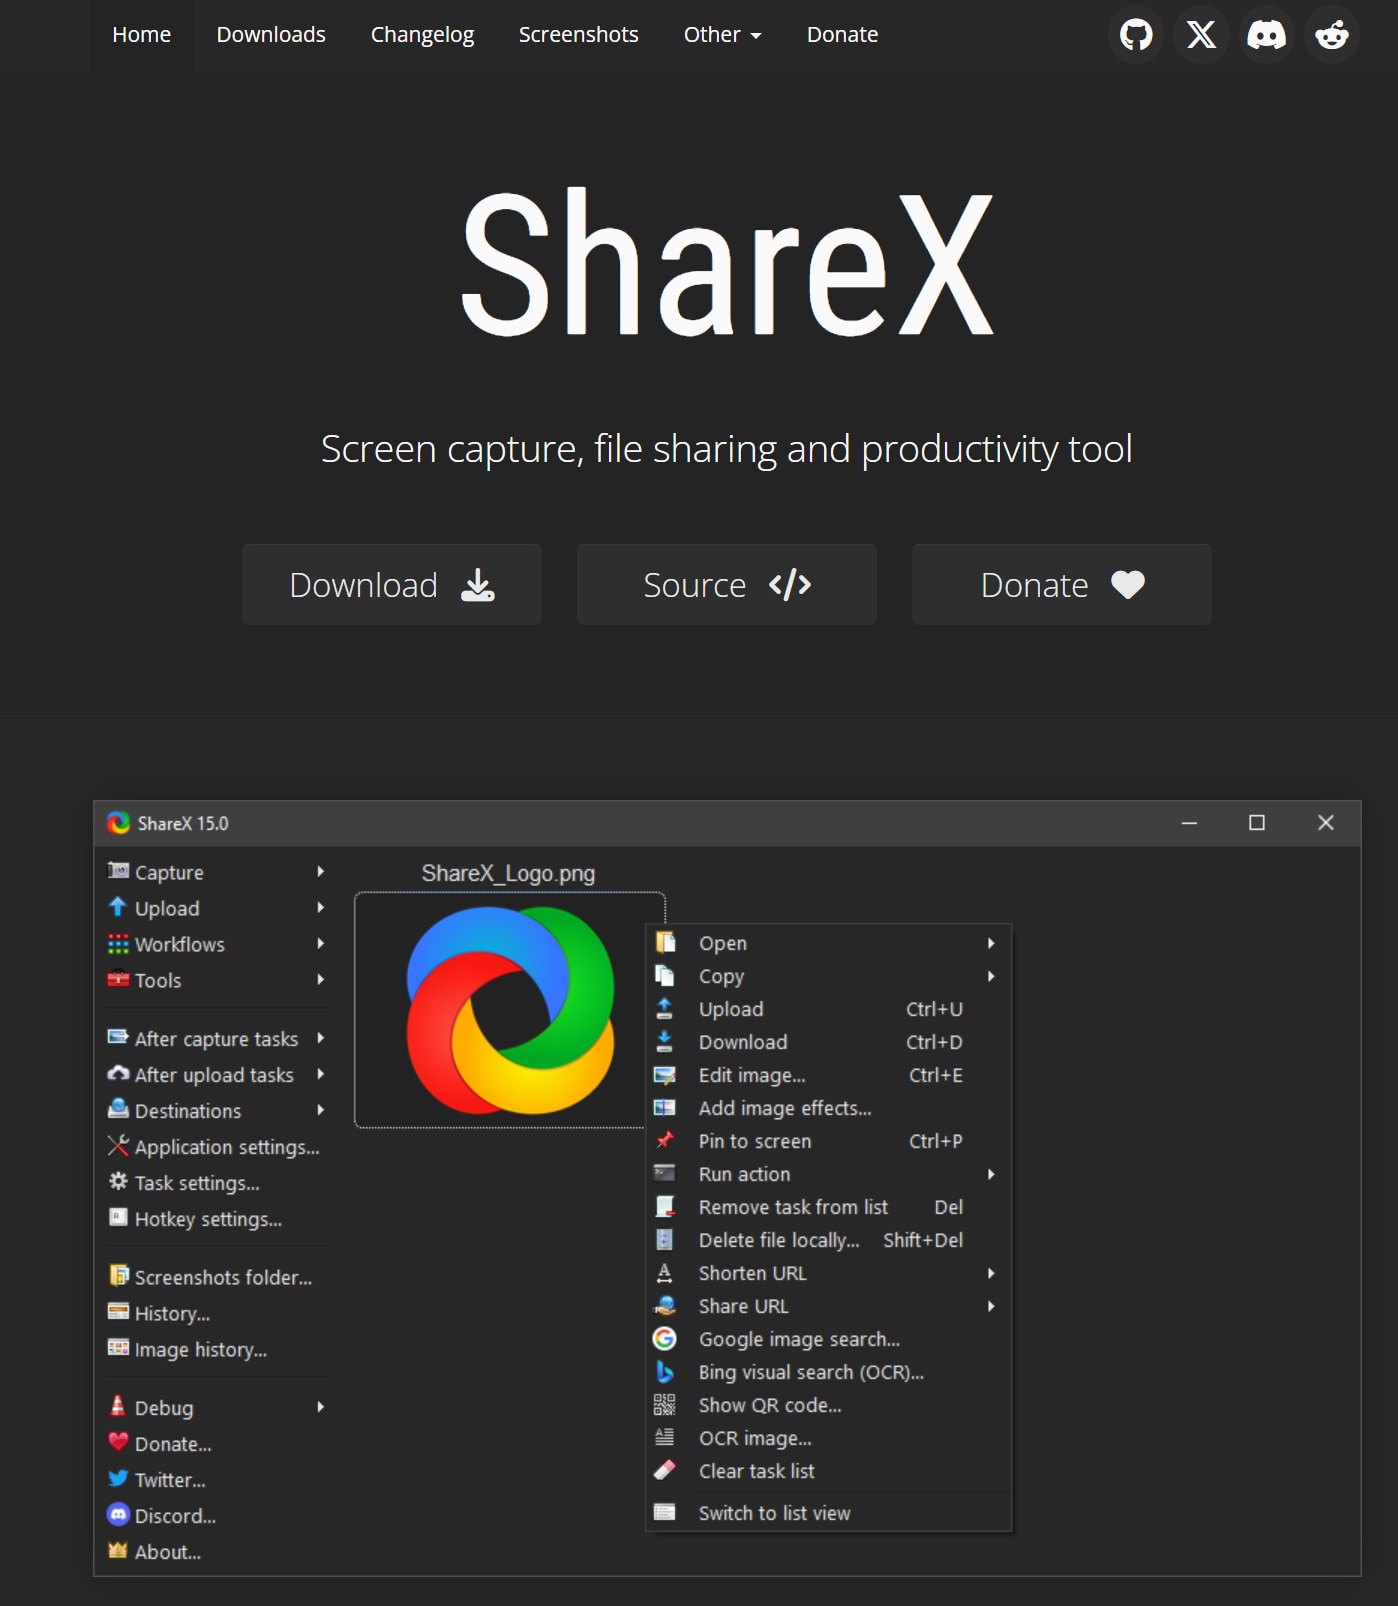Choose Edit image... from context menu
Image resolution: width=1398 pixels, height=1606 pixels.
pyautogui.click(x=752, y=1075)
